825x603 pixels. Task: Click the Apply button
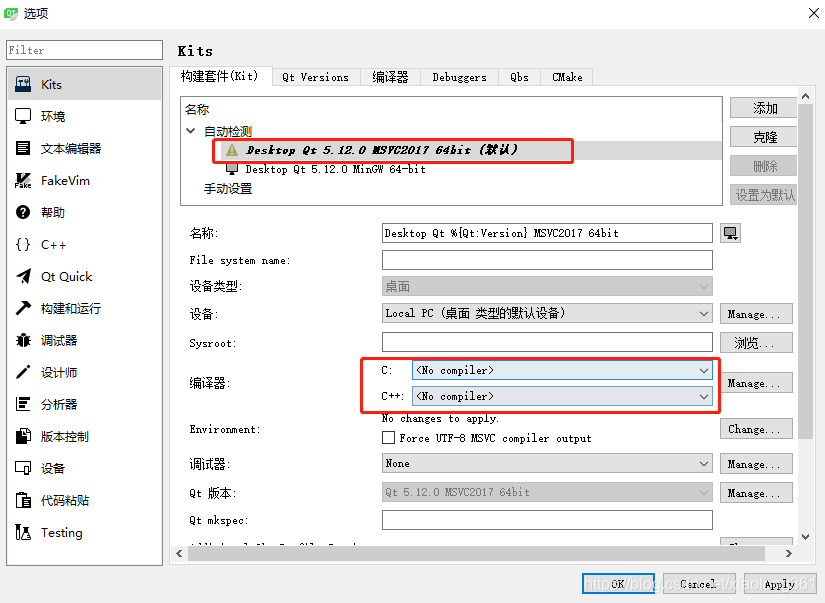[x=780, y=584]
